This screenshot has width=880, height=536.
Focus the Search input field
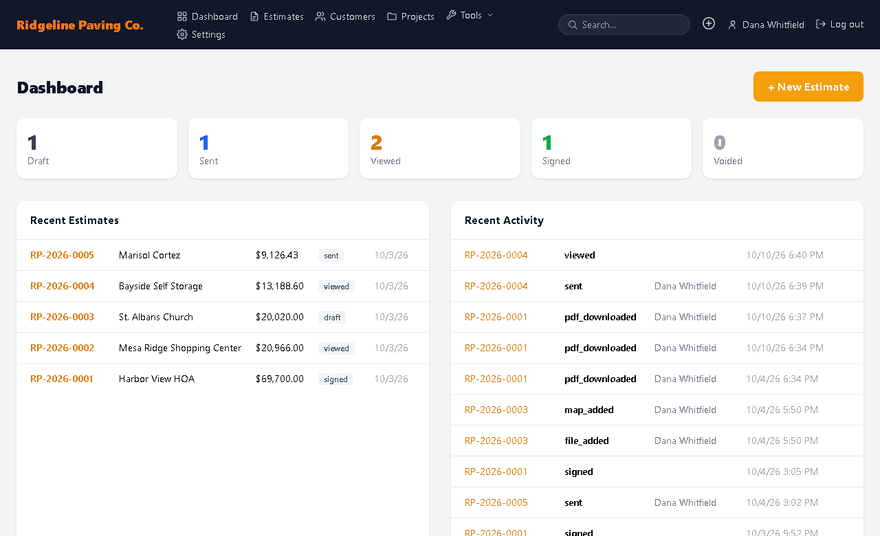tap(624, 25)
